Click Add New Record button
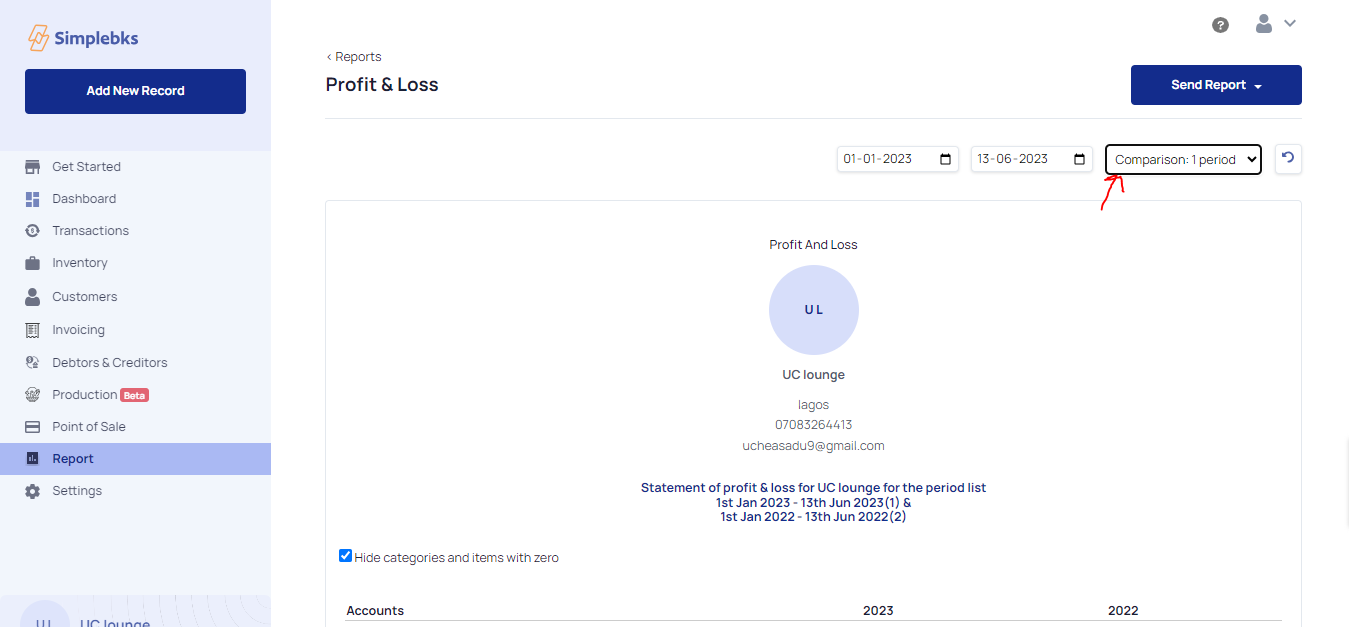This screenshot has height=627, width=1349. [x=135, y=91]
